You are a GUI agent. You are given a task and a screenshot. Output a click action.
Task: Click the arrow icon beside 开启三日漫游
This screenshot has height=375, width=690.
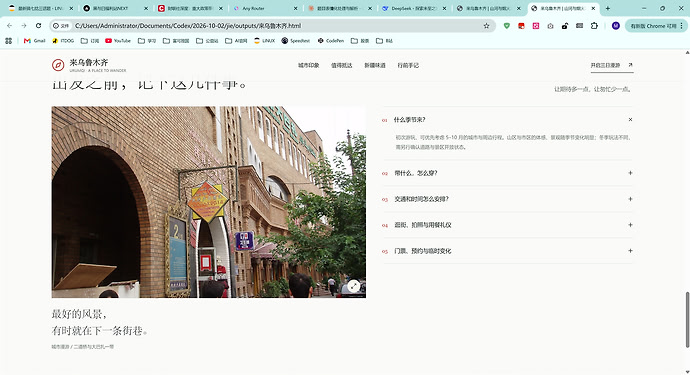tap(630, 65)
